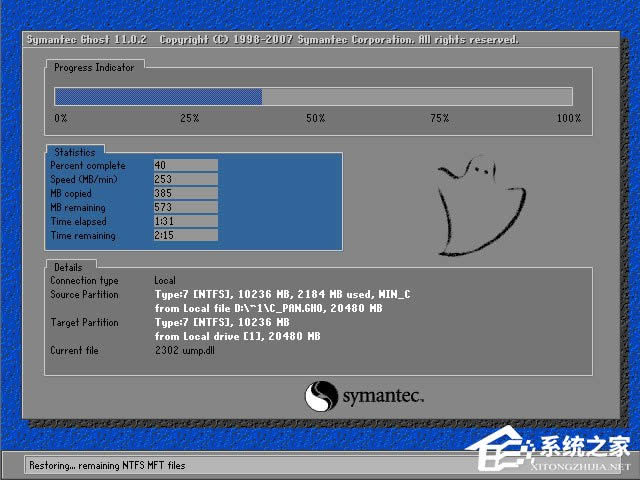Image resolution: width=640 pixels, height=480 pixels.
Task: Click the Local connection type value
Action: tap(165, 280)
